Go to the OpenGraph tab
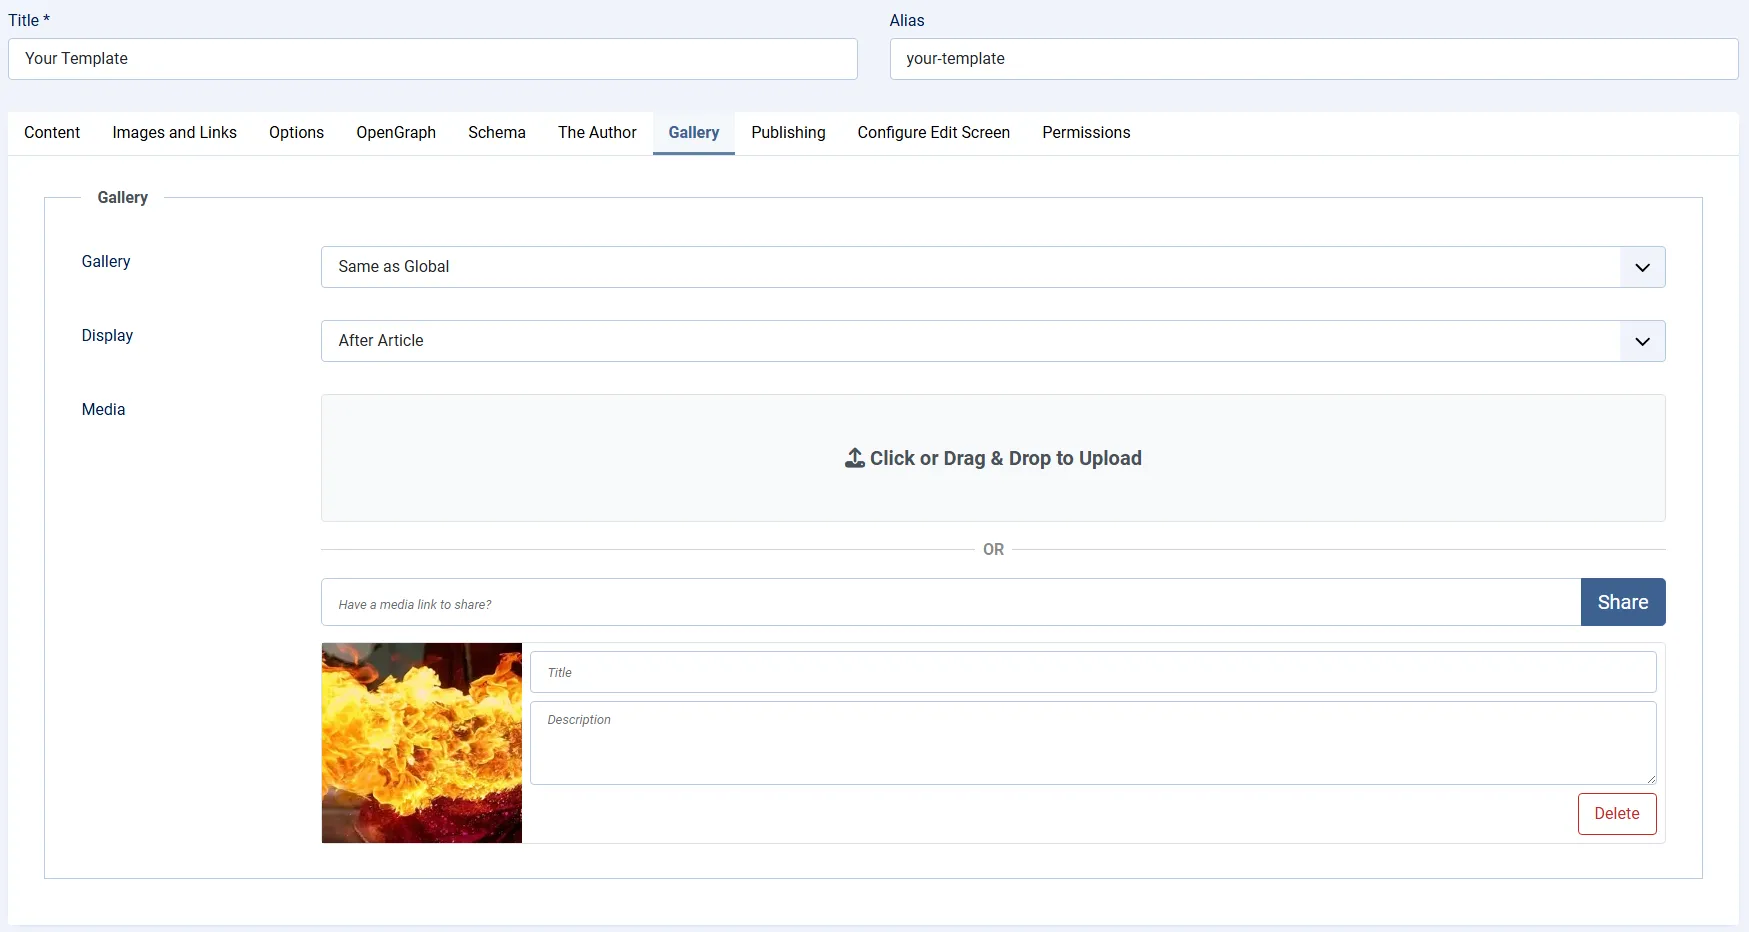 pos(396,133)
